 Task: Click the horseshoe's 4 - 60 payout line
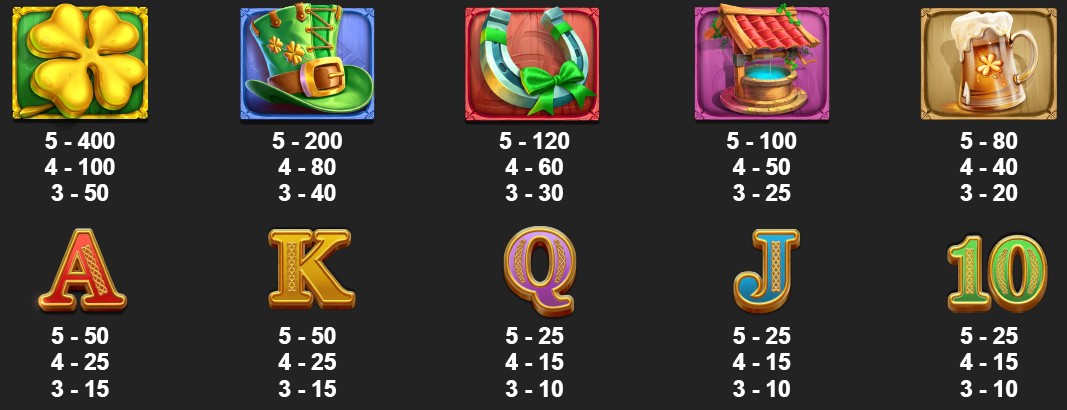click(534, 167)
